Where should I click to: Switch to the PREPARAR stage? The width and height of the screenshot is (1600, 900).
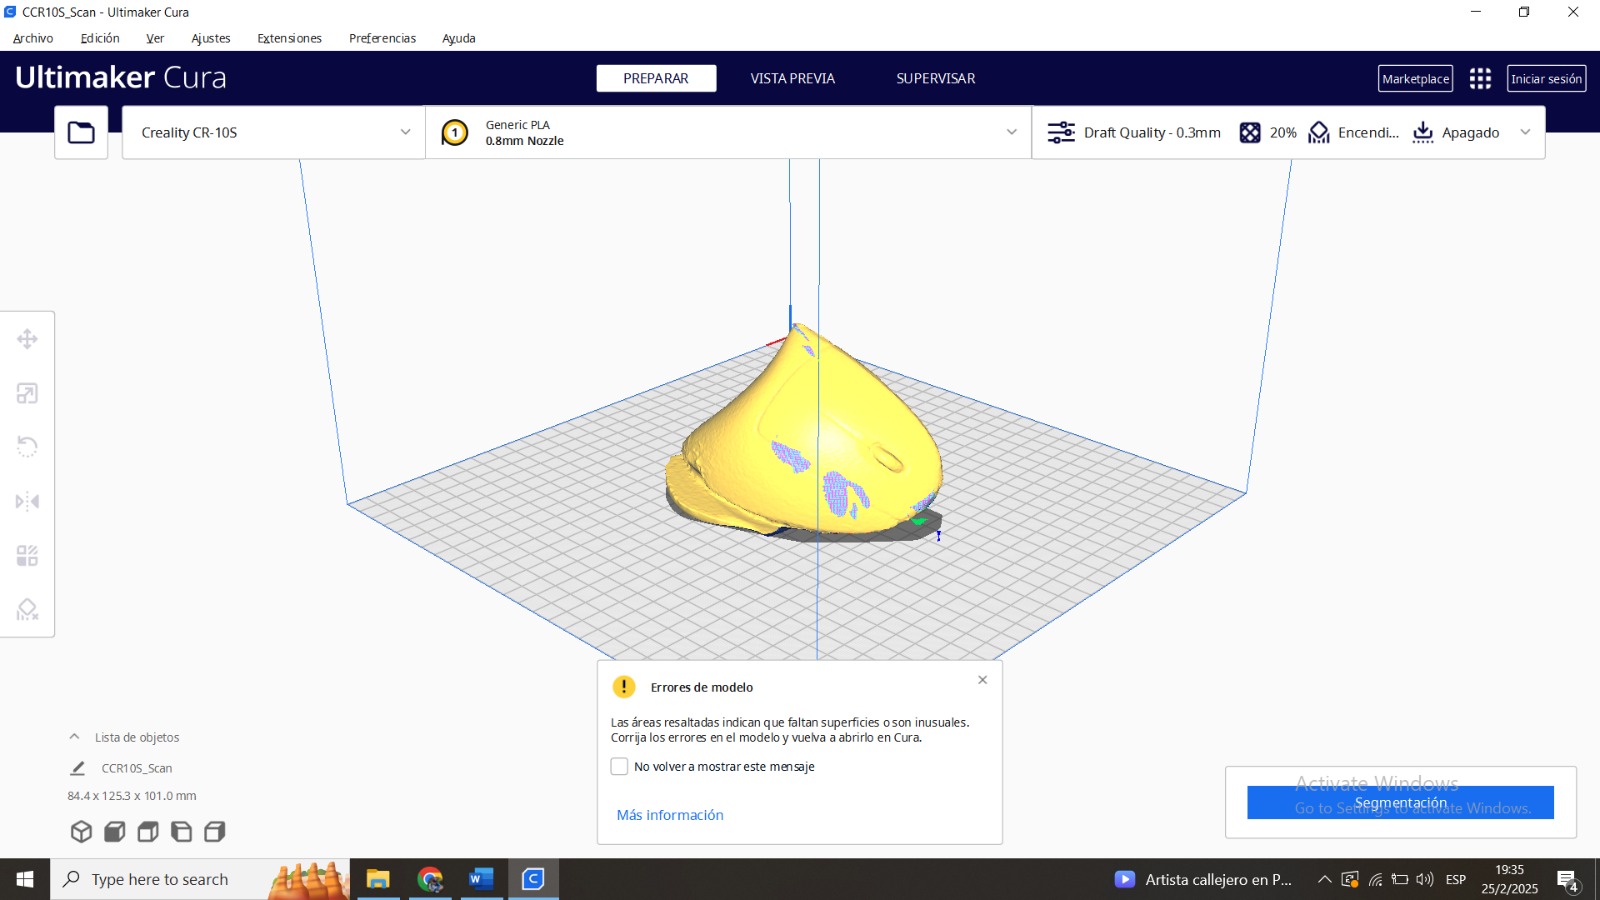[x=656, y=78]
